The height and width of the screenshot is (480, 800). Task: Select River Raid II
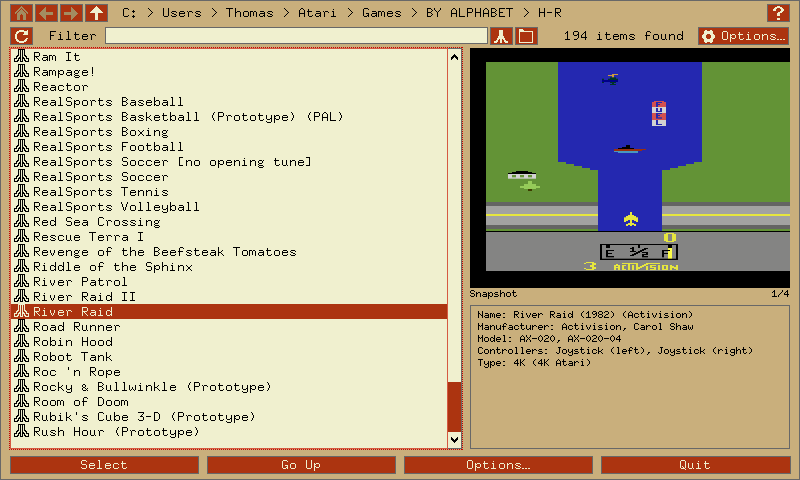tap(229, 297)
